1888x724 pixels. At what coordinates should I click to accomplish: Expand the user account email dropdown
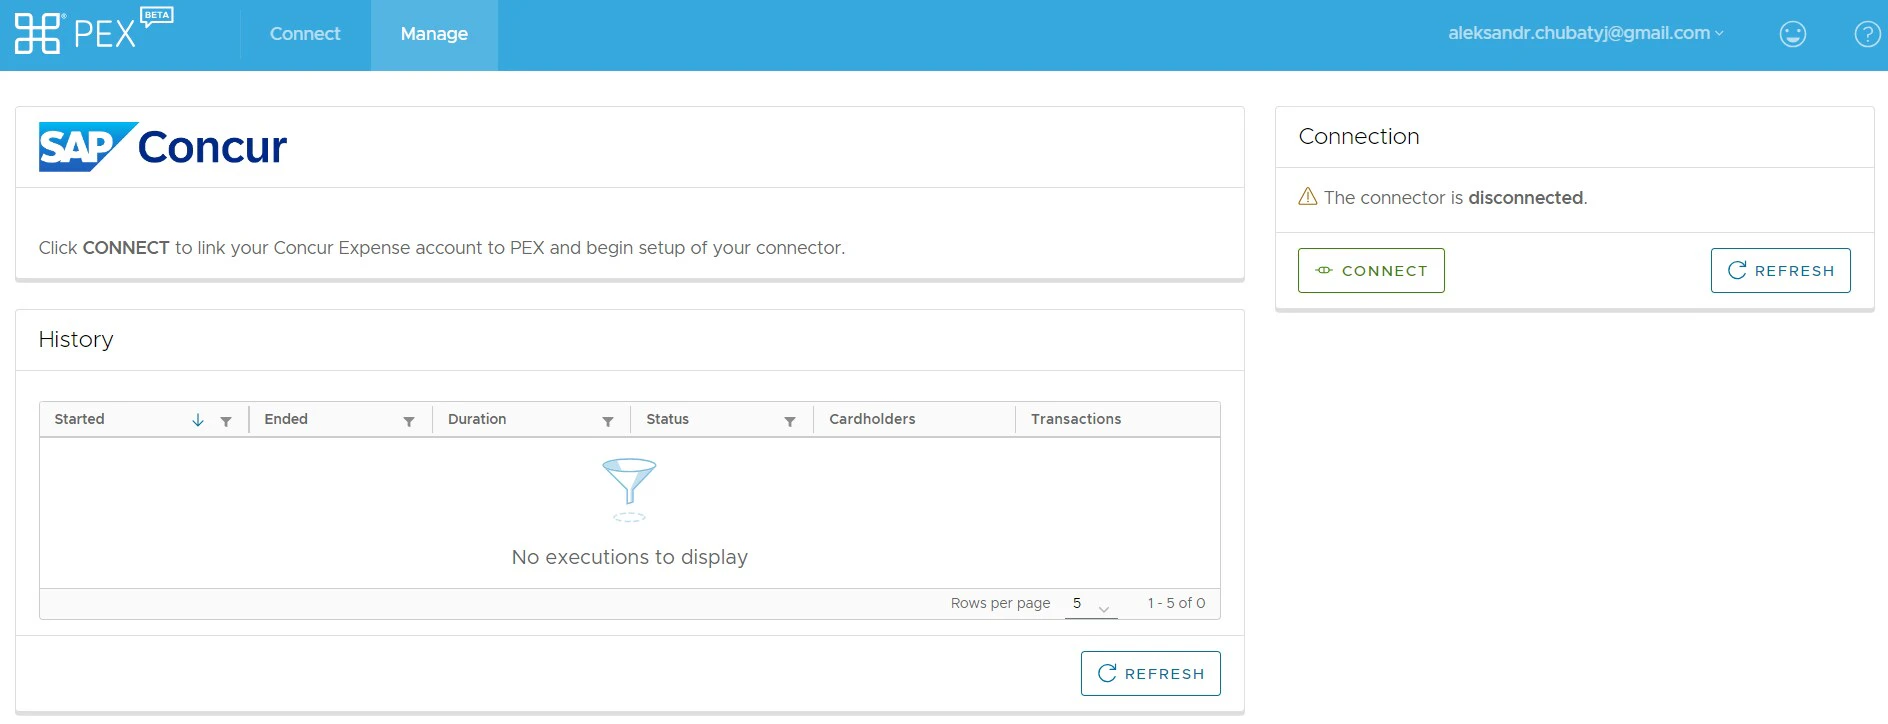[1586, 33]
